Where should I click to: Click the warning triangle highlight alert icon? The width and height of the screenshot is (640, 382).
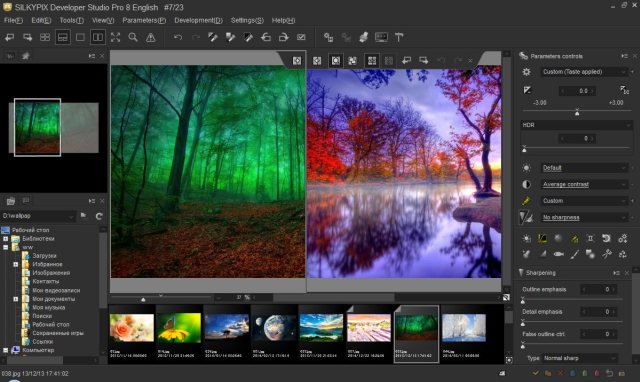pos(151,38)
